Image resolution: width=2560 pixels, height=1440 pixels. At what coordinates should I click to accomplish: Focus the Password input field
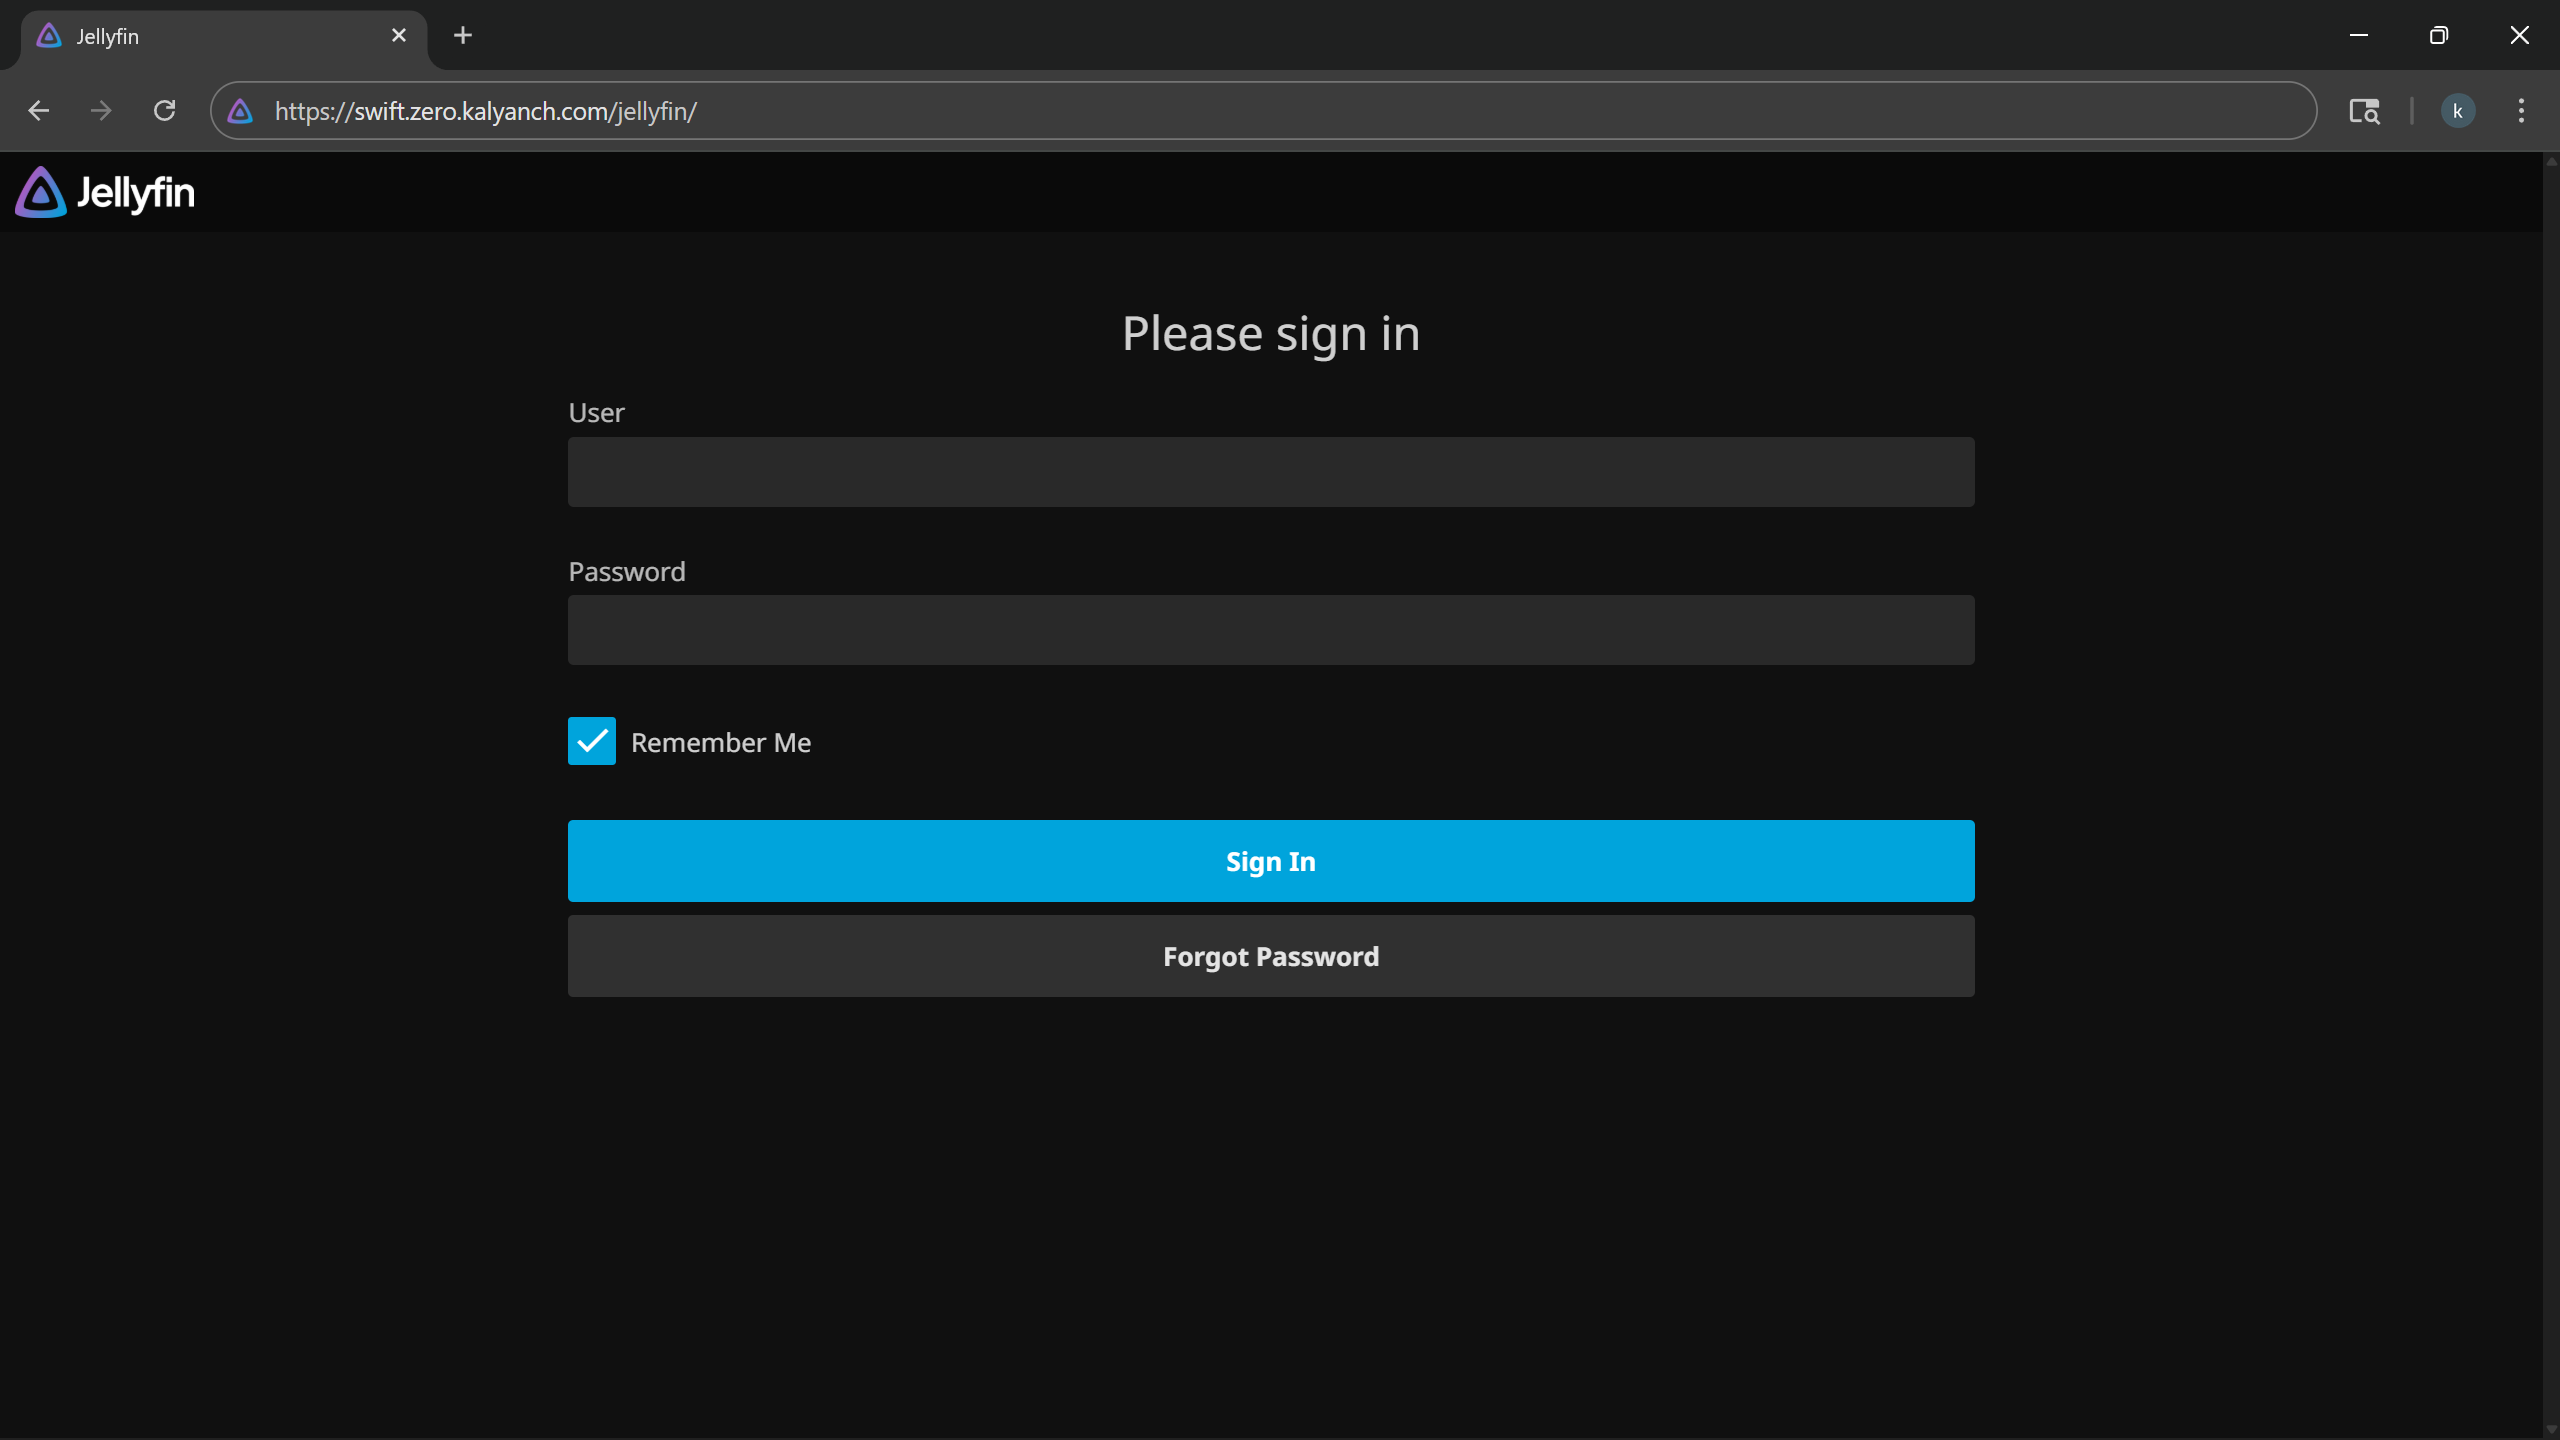[1269, 630]
